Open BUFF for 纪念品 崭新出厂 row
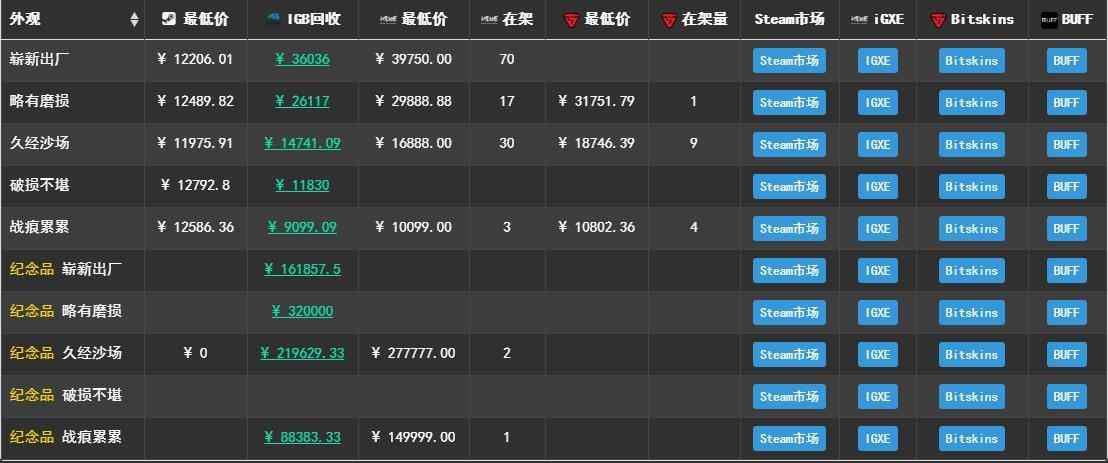This screenshot has height=463, width=1108. [1066, 271]
